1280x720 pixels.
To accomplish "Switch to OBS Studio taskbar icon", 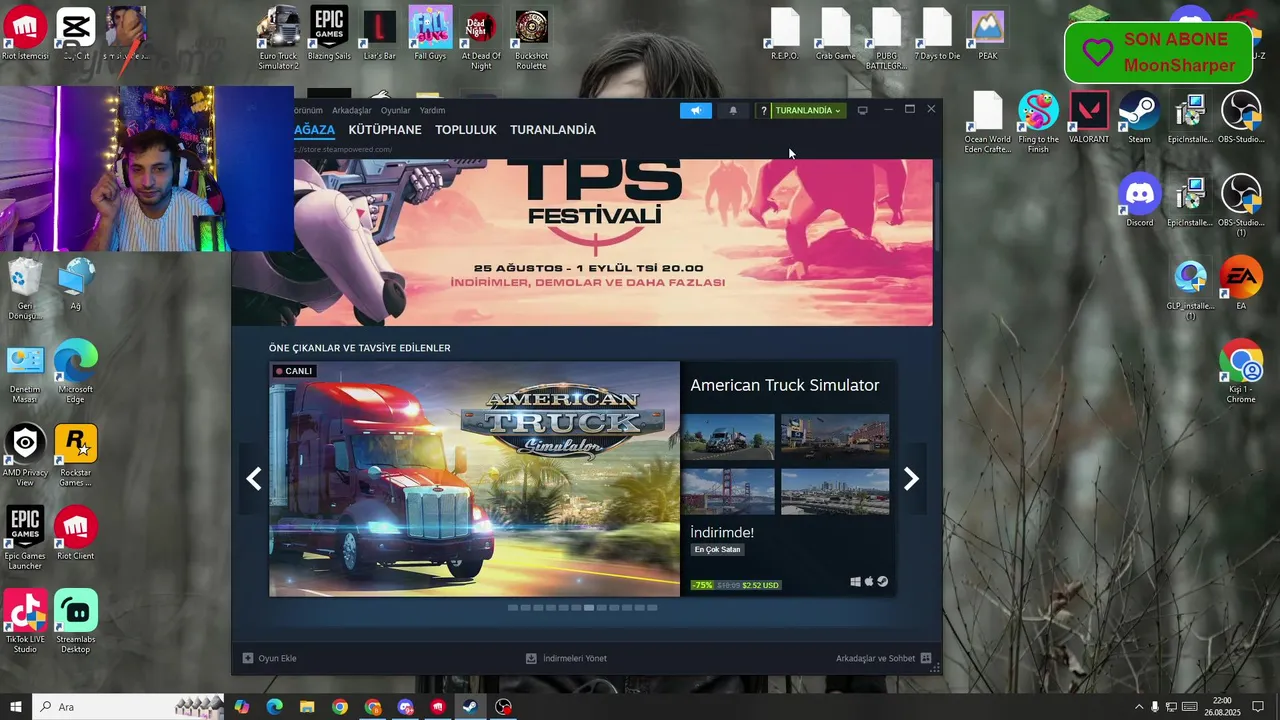I will coord(504,707).
